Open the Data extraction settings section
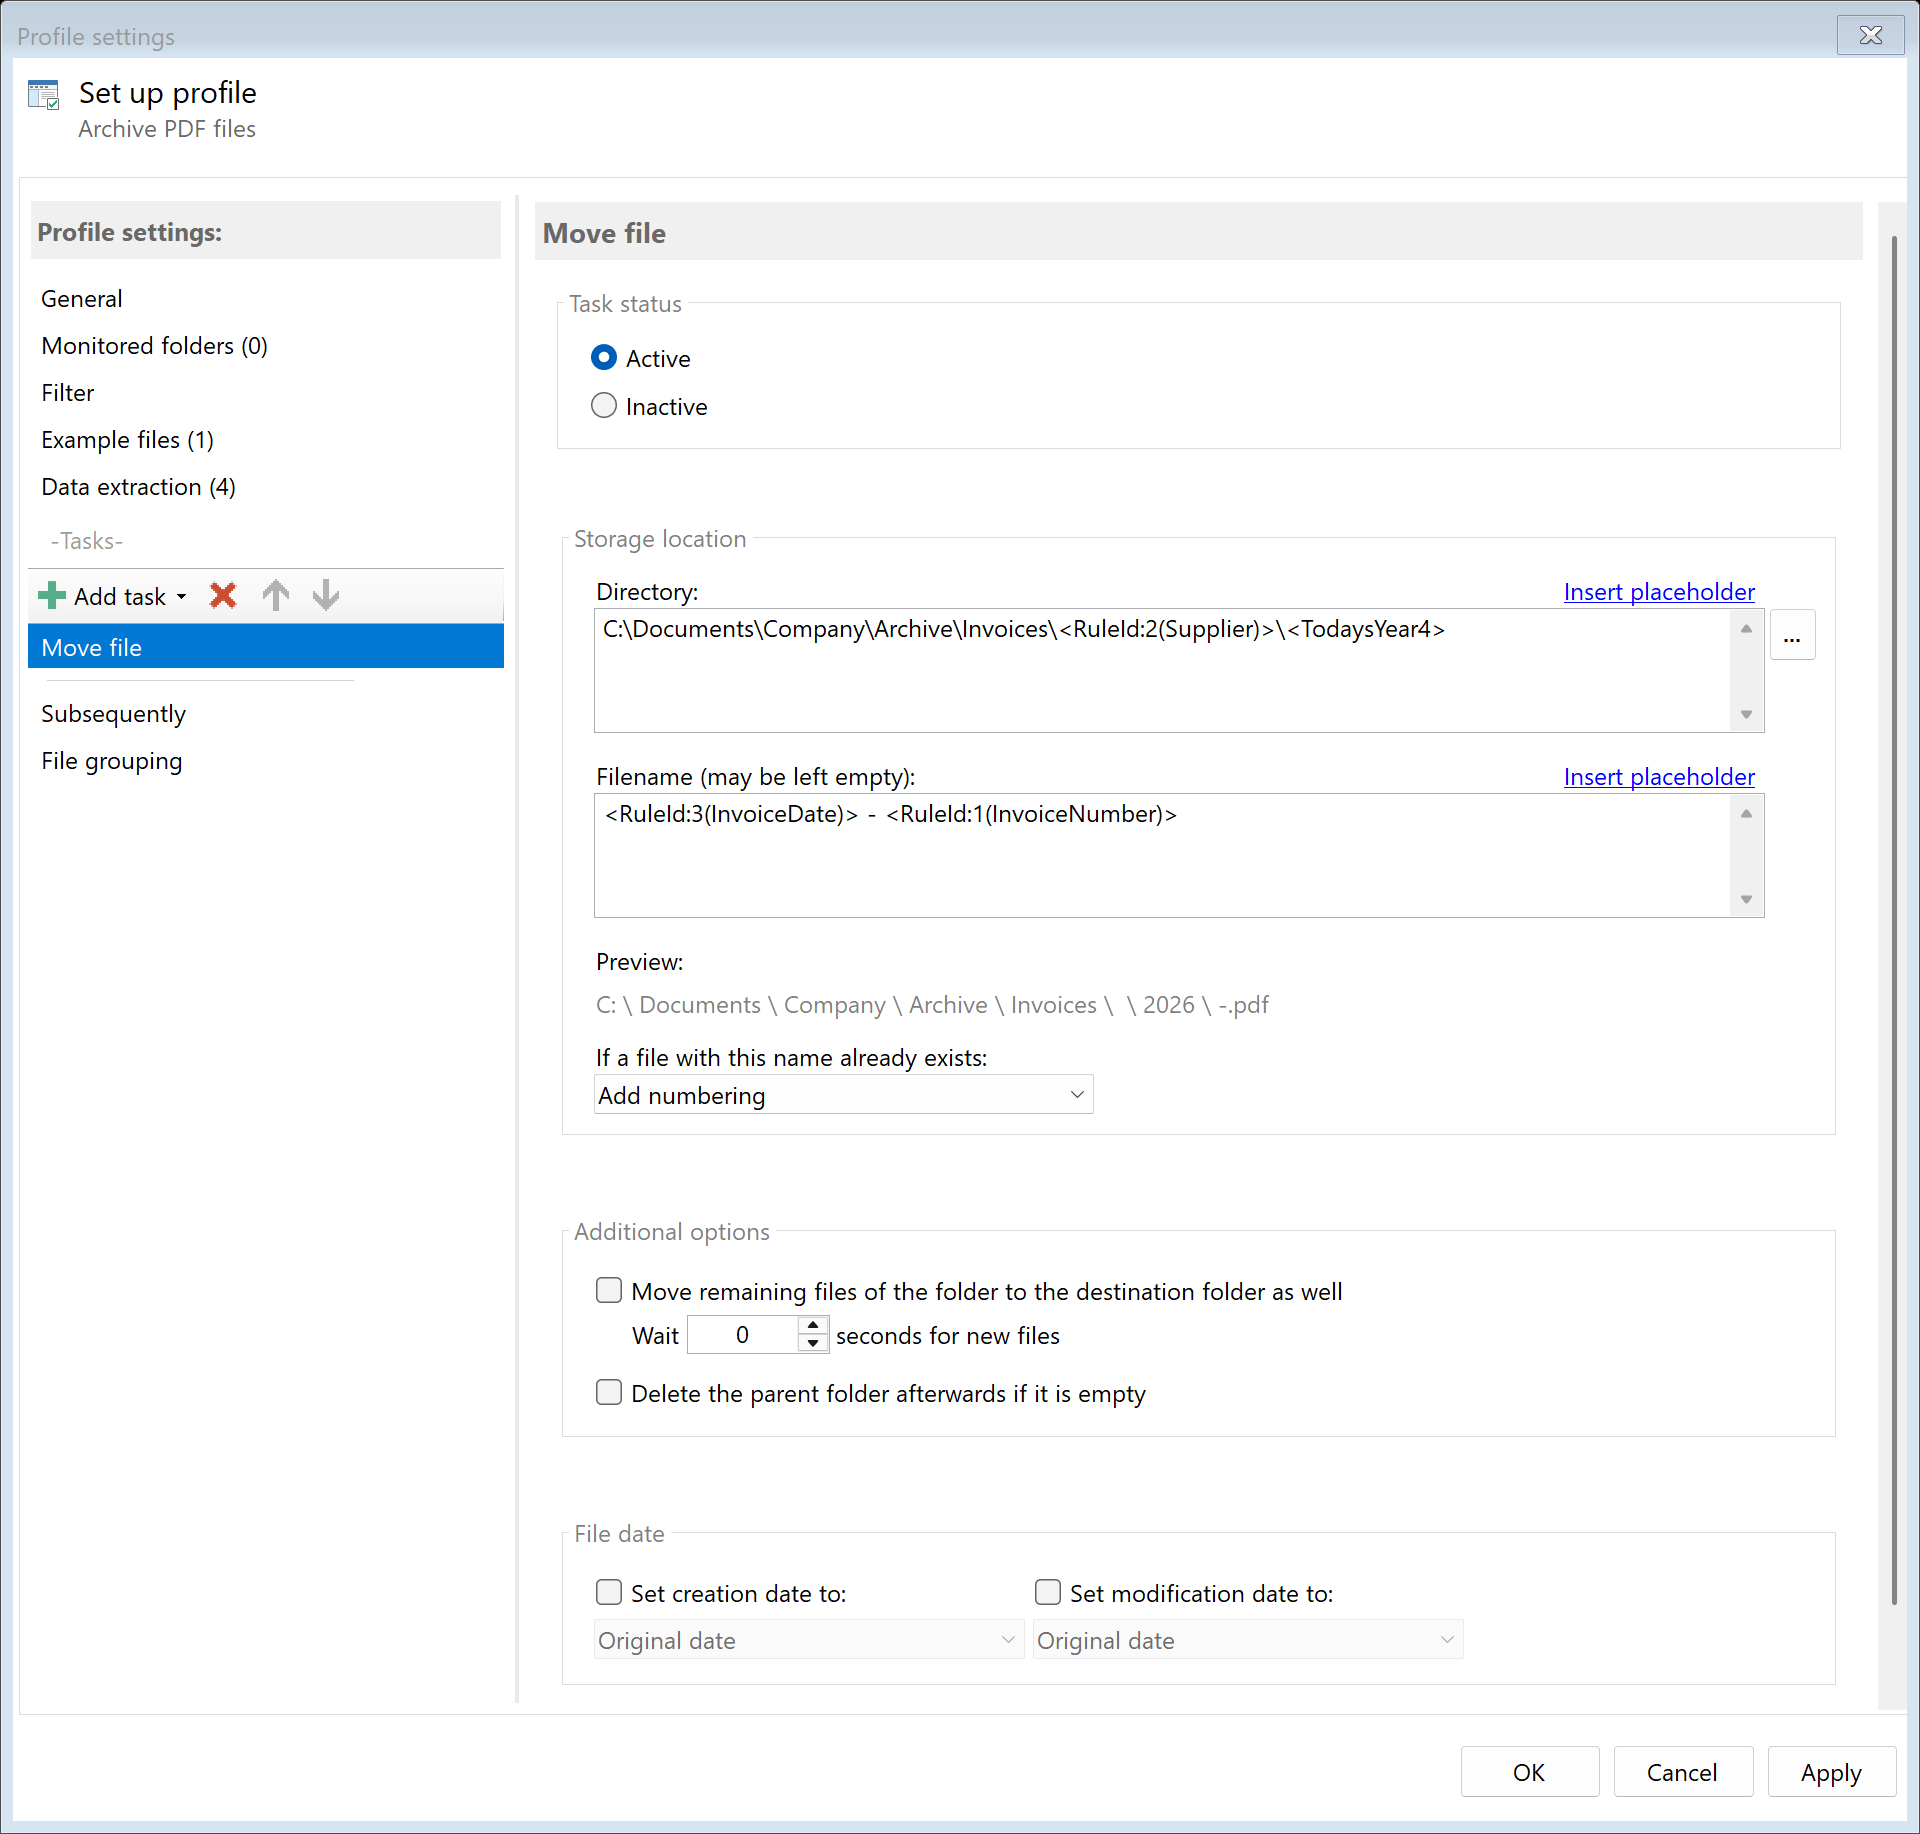This screenshot has width=1920, height=1834. pyautogui.click(x=138, y=487)
